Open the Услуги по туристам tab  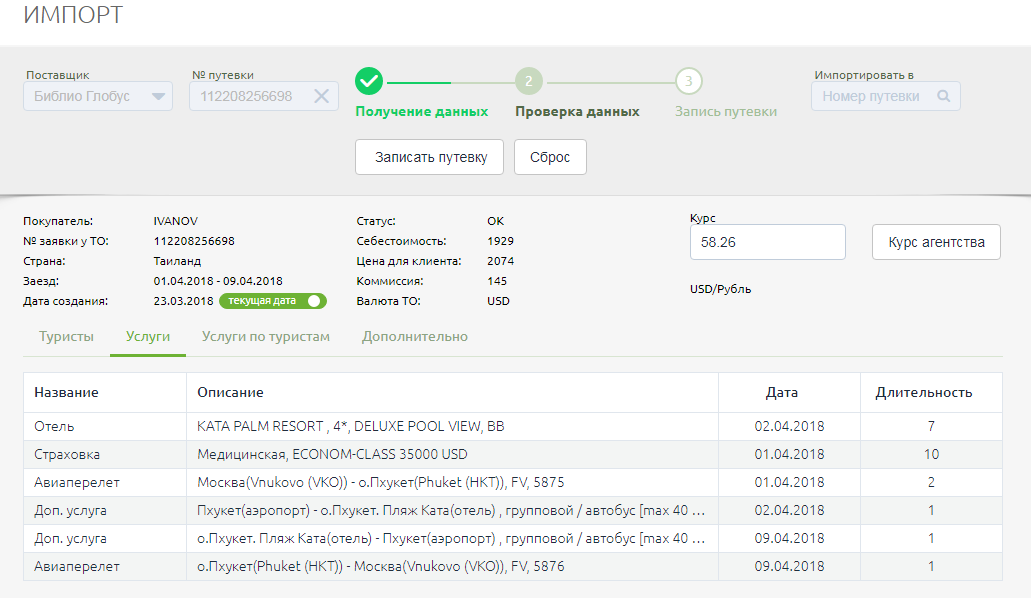click(x=265, y=337)
